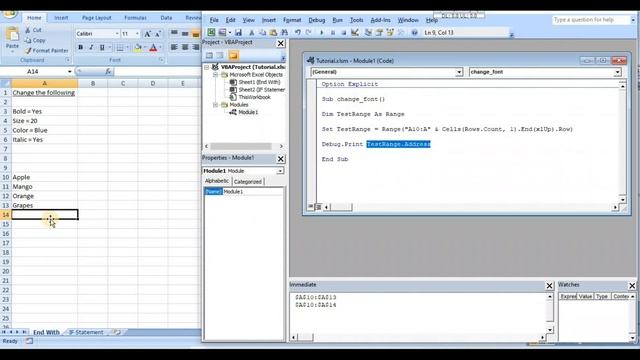The width and height of the screenshot is (640, 360).
Task: Click the Break pause icon in VBA toolbar
Action: point(333,32)
